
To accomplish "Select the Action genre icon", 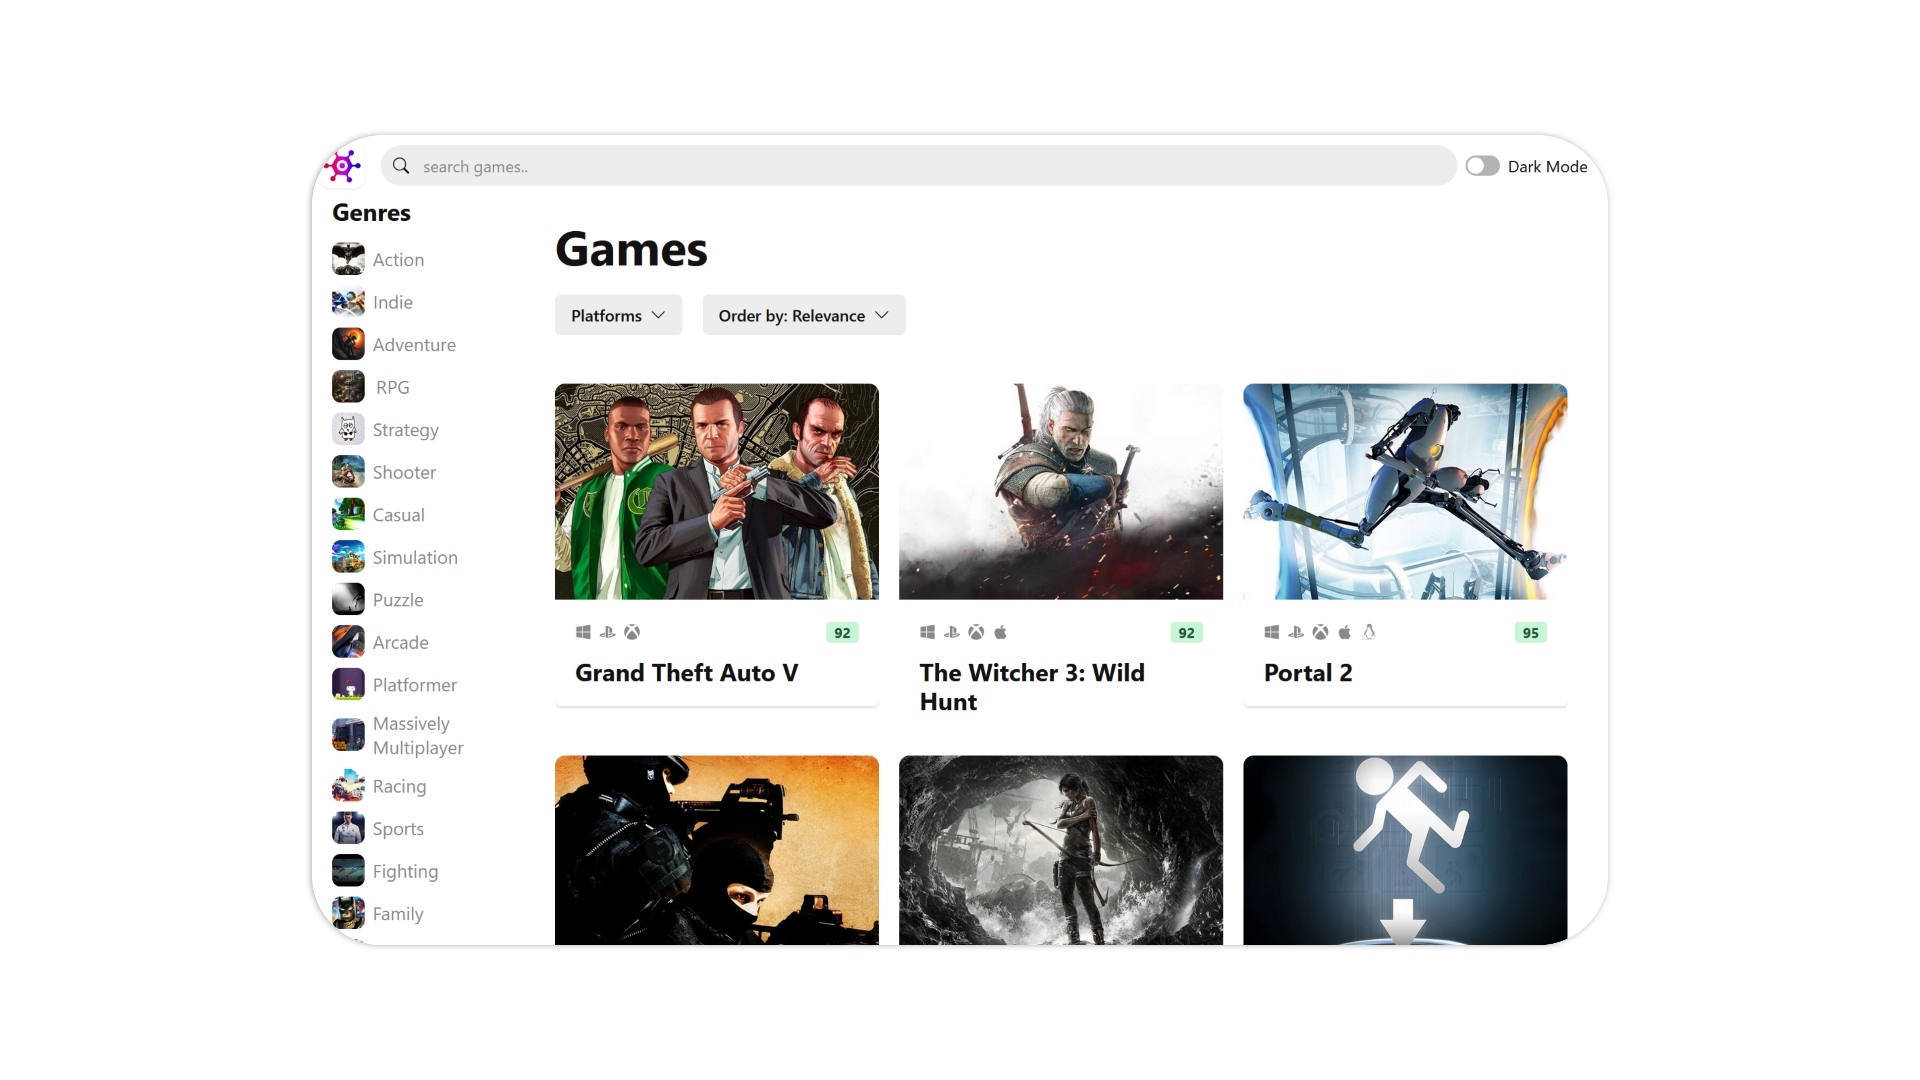I will click(x=347, y=259).
